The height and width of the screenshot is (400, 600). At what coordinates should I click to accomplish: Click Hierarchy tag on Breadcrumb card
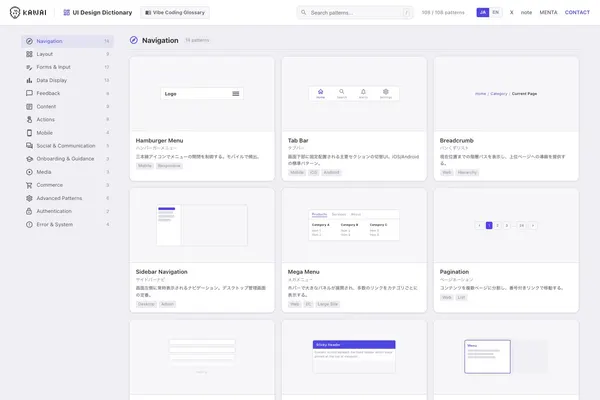467,172
